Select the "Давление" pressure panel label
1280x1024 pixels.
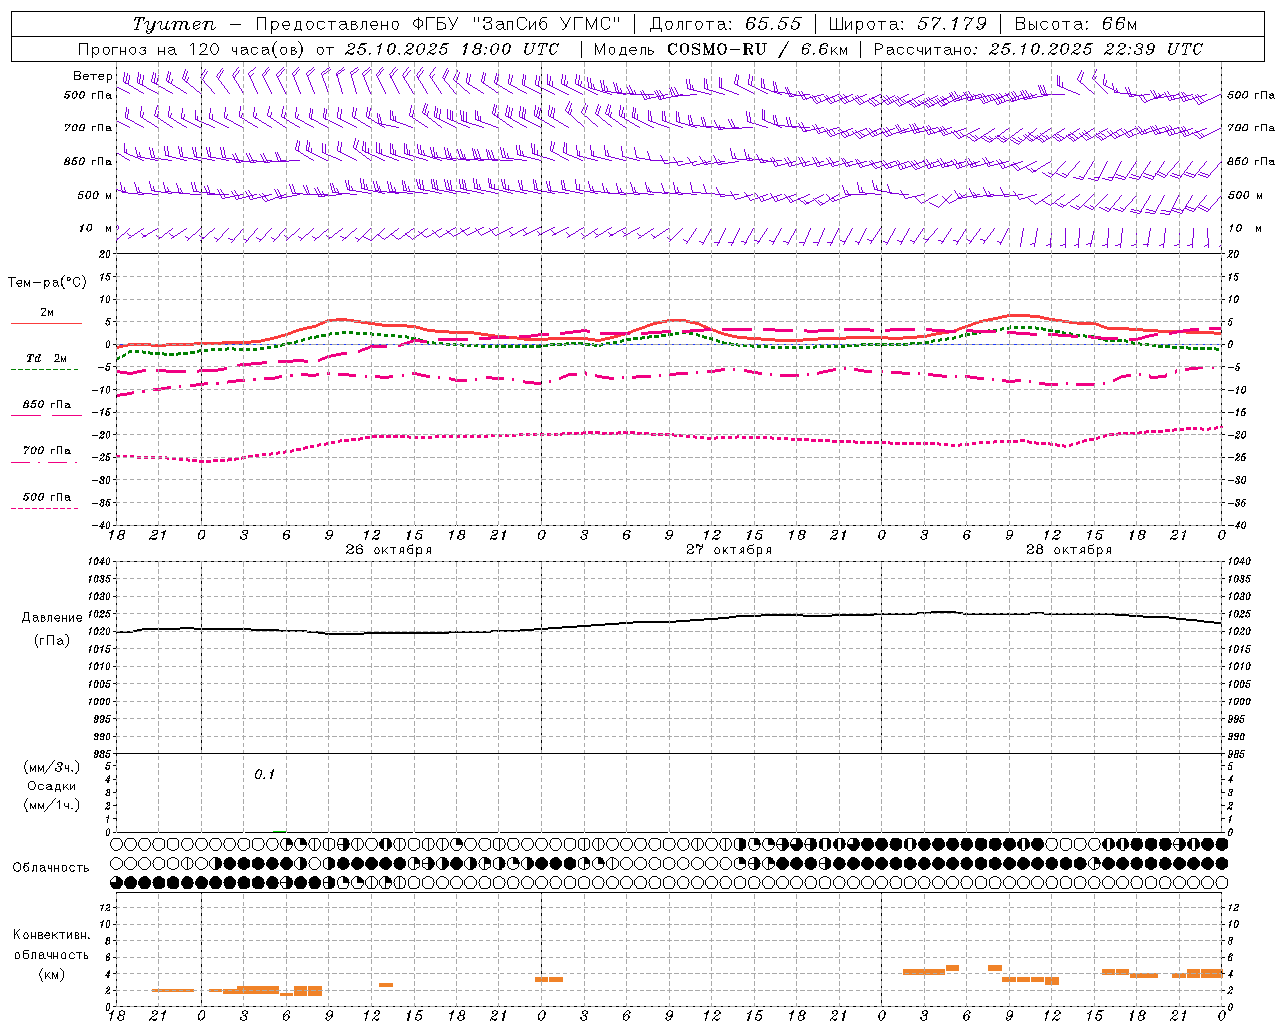coord(52,618)
